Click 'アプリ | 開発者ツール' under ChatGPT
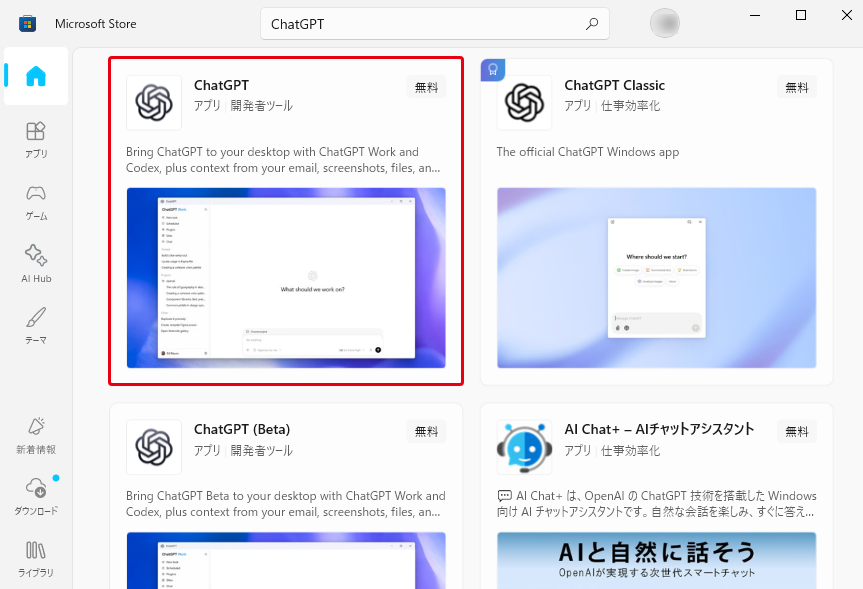This screenshot has width=863, height=589. click(243, 106)
